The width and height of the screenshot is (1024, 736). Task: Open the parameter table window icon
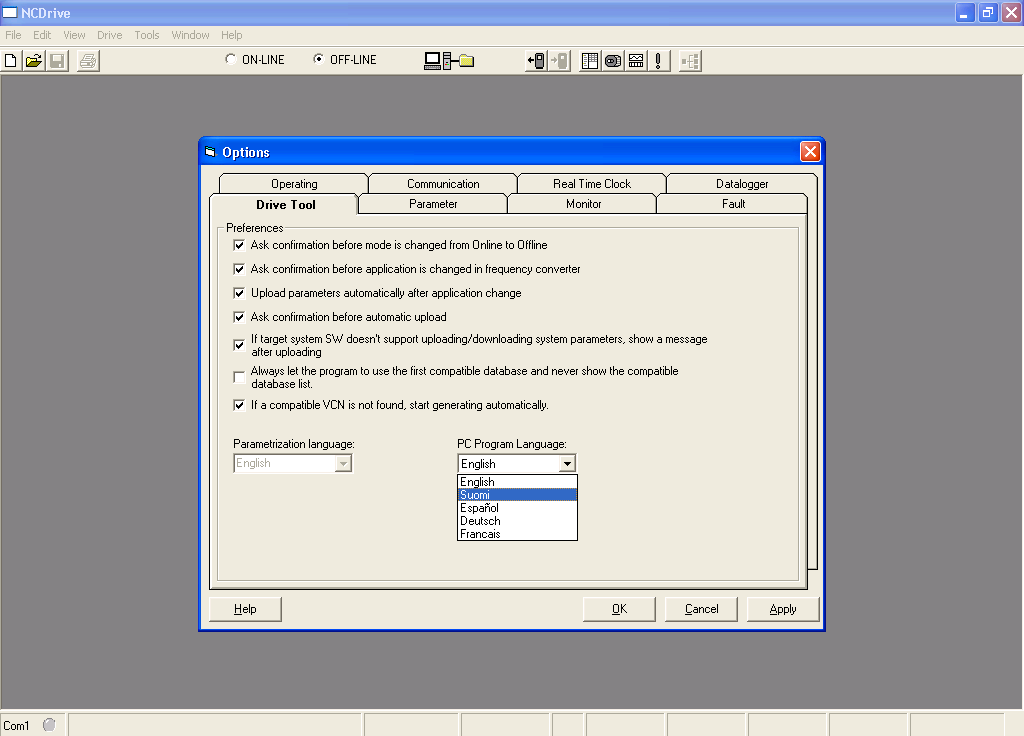click(590, 61)
